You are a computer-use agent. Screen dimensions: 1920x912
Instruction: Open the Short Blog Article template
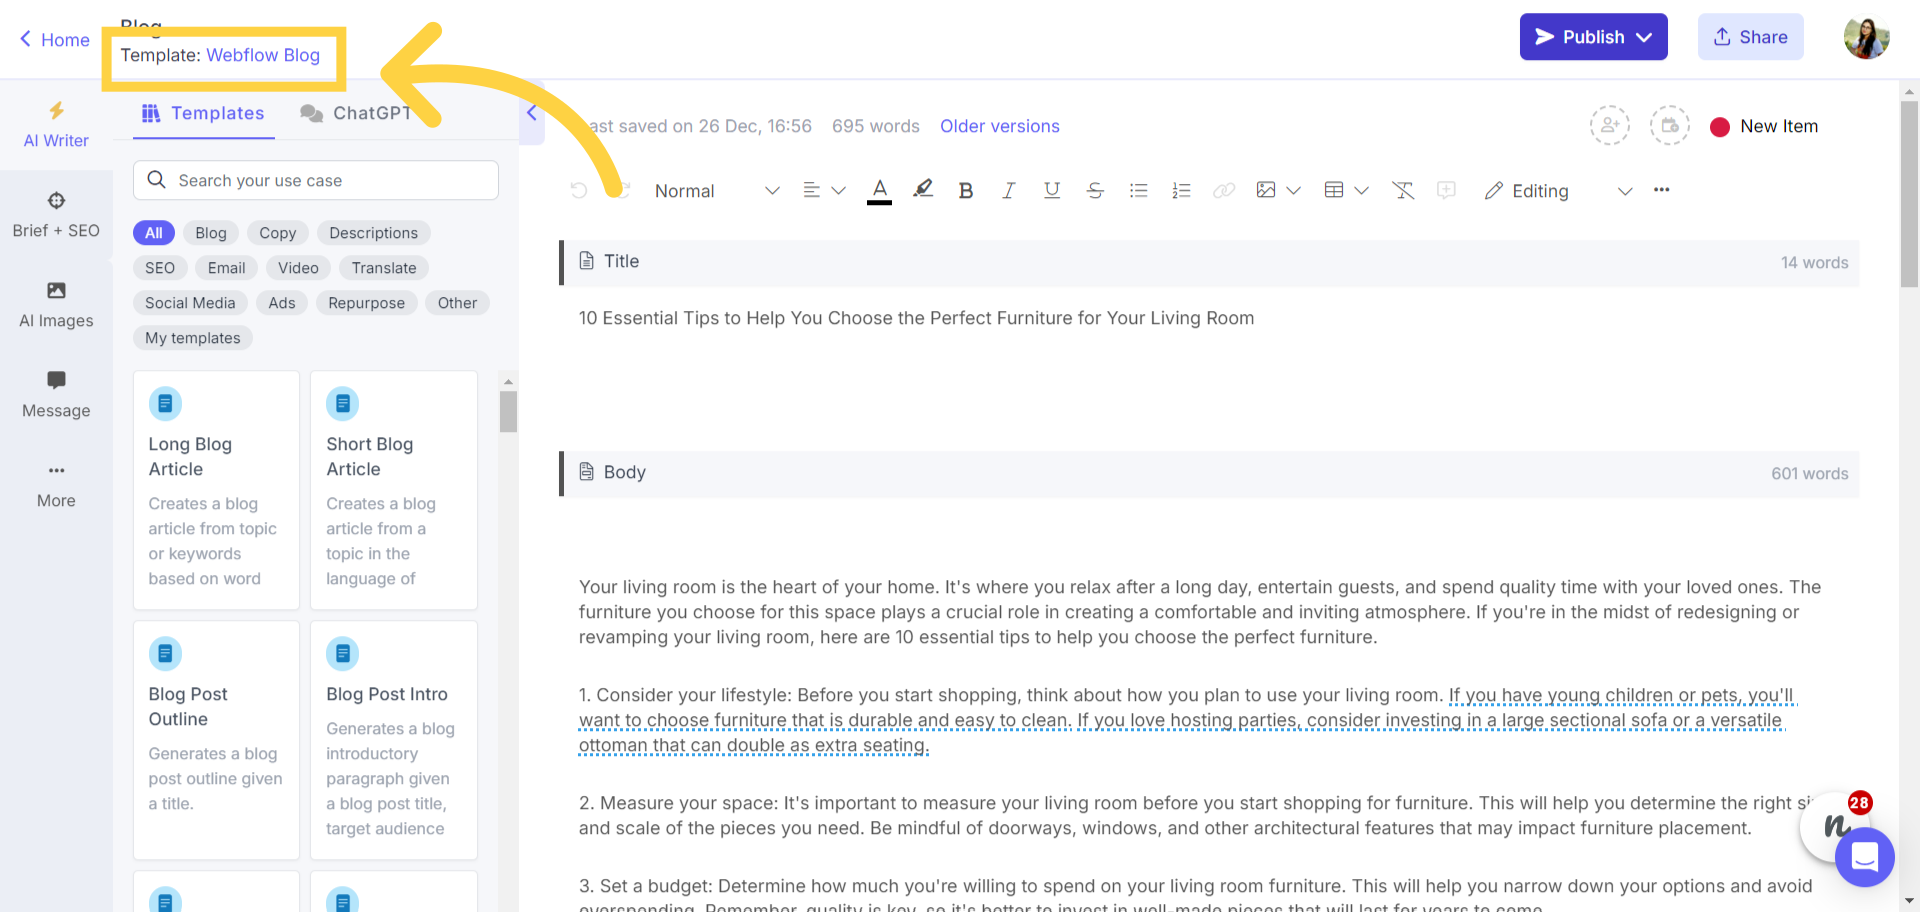394,490
